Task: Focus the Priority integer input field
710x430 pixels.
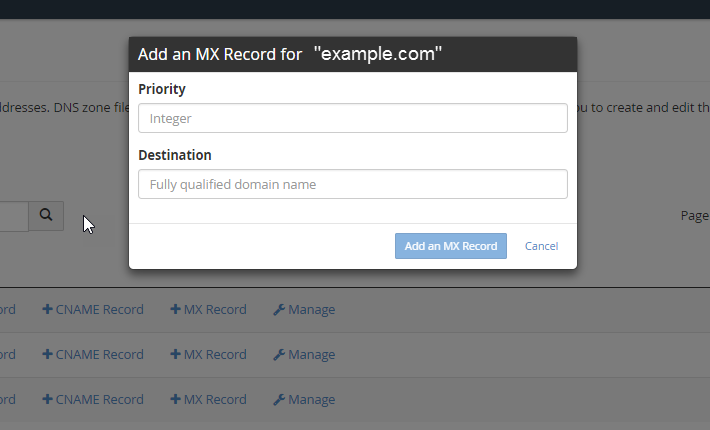Action: (352, 118)
